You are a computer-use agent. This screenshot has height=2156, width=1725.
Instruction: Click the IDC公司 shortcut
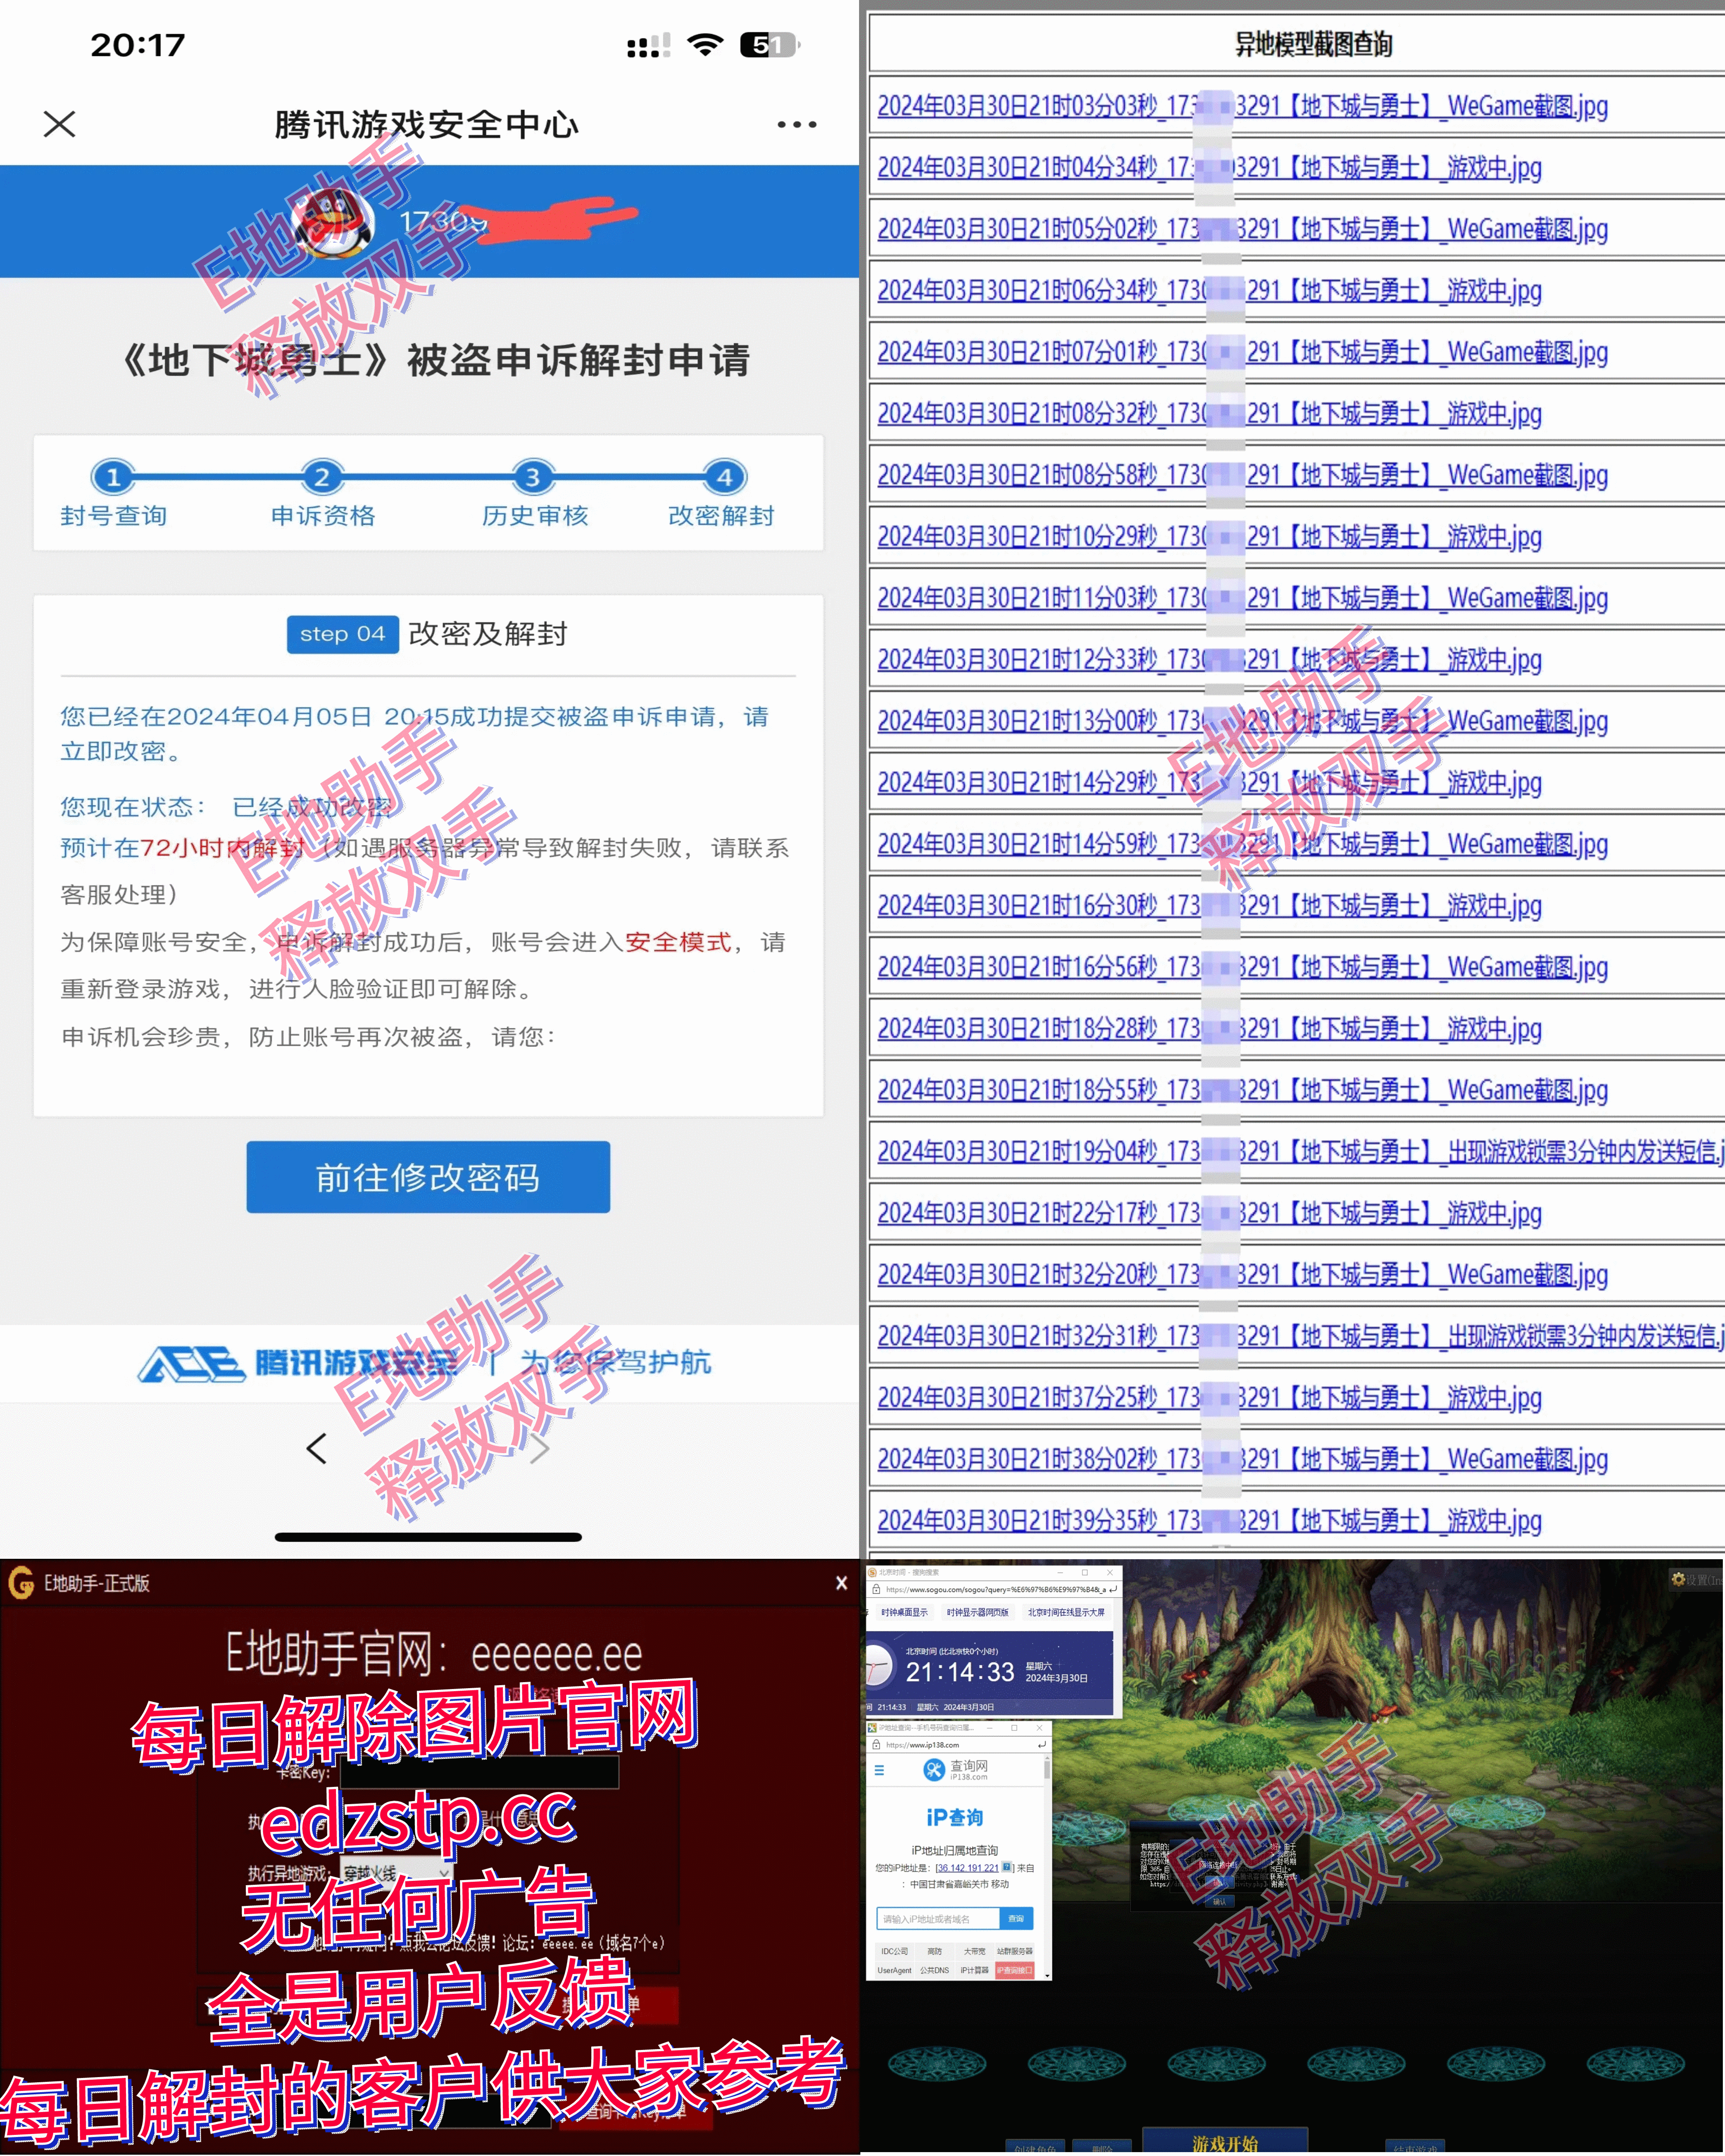894,1951
